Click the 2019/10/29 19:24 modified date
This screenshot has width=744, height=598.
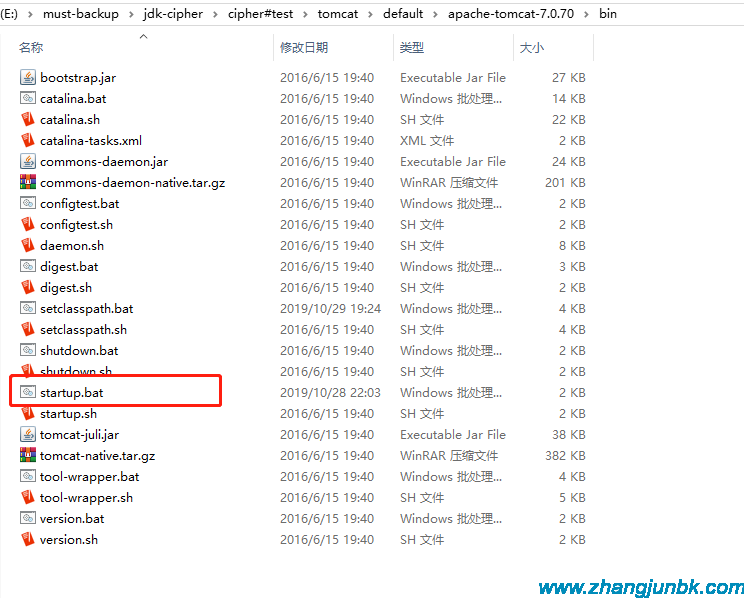tap(330, 308)
